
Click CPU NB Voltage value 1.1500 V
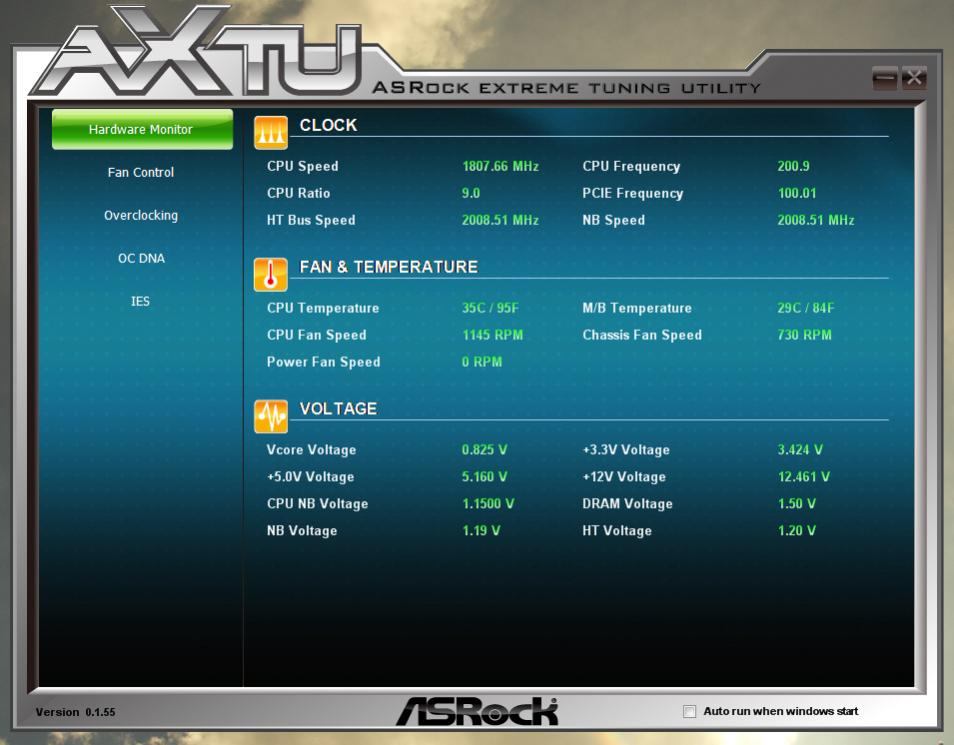(x=488, y=503)
